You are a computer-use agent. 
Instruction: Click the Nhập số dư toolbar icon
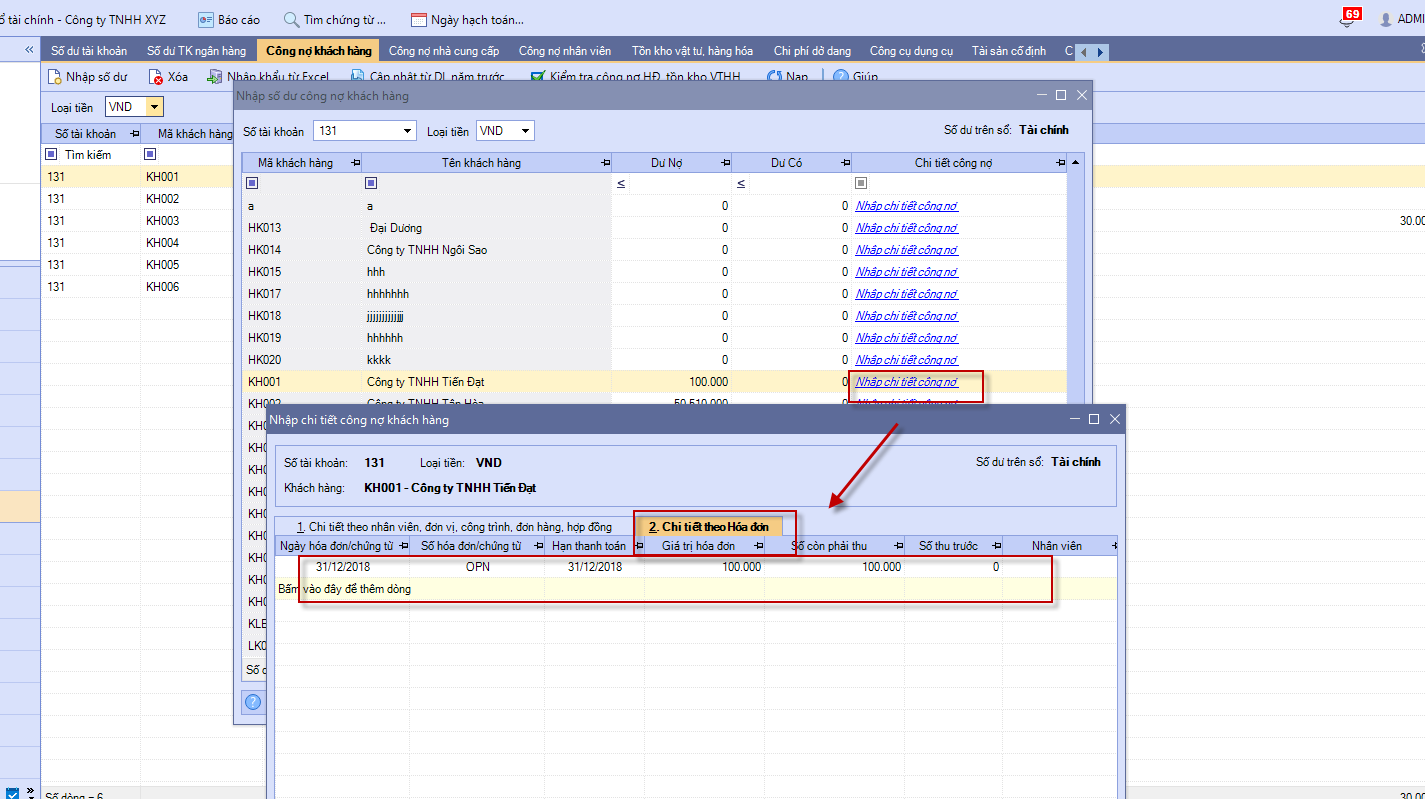[x=56, y=77]
